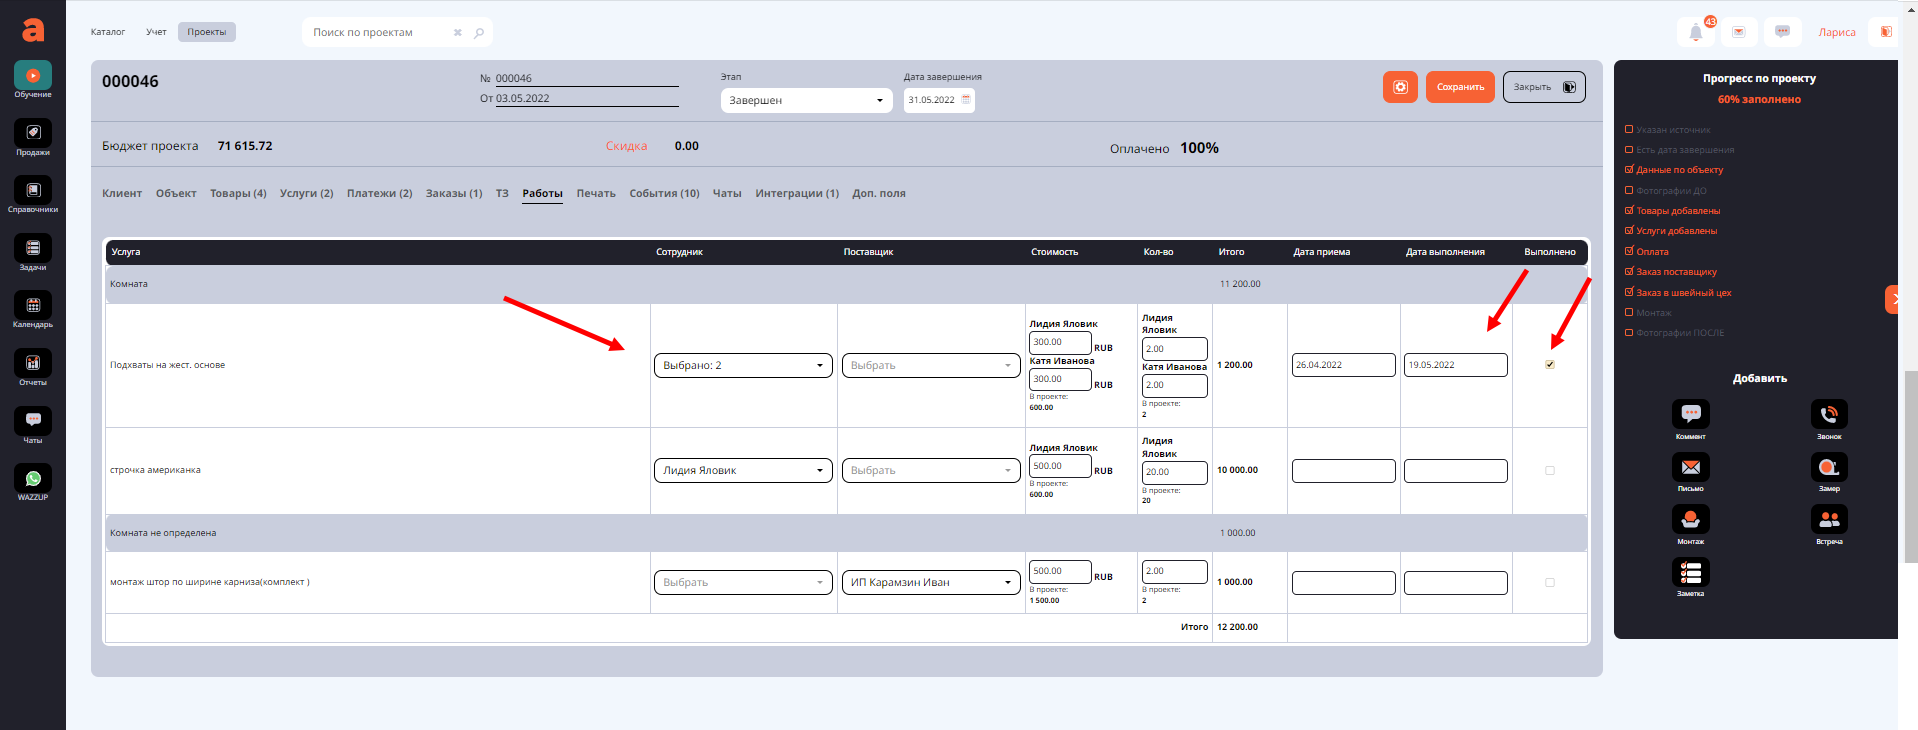Switch to the Платежи (2) tab
This screenshot has height=730, width=1918.
pyautogui.click(x=379, y=193)
